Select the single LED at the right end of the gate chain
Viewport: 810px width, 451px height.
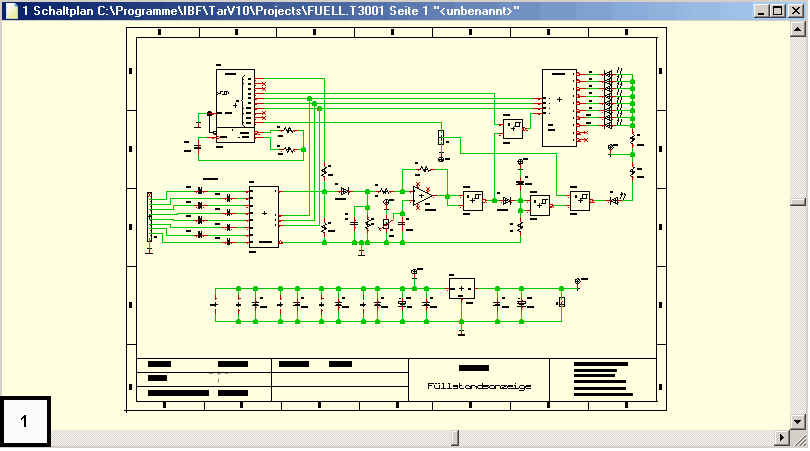pos(614,201)
